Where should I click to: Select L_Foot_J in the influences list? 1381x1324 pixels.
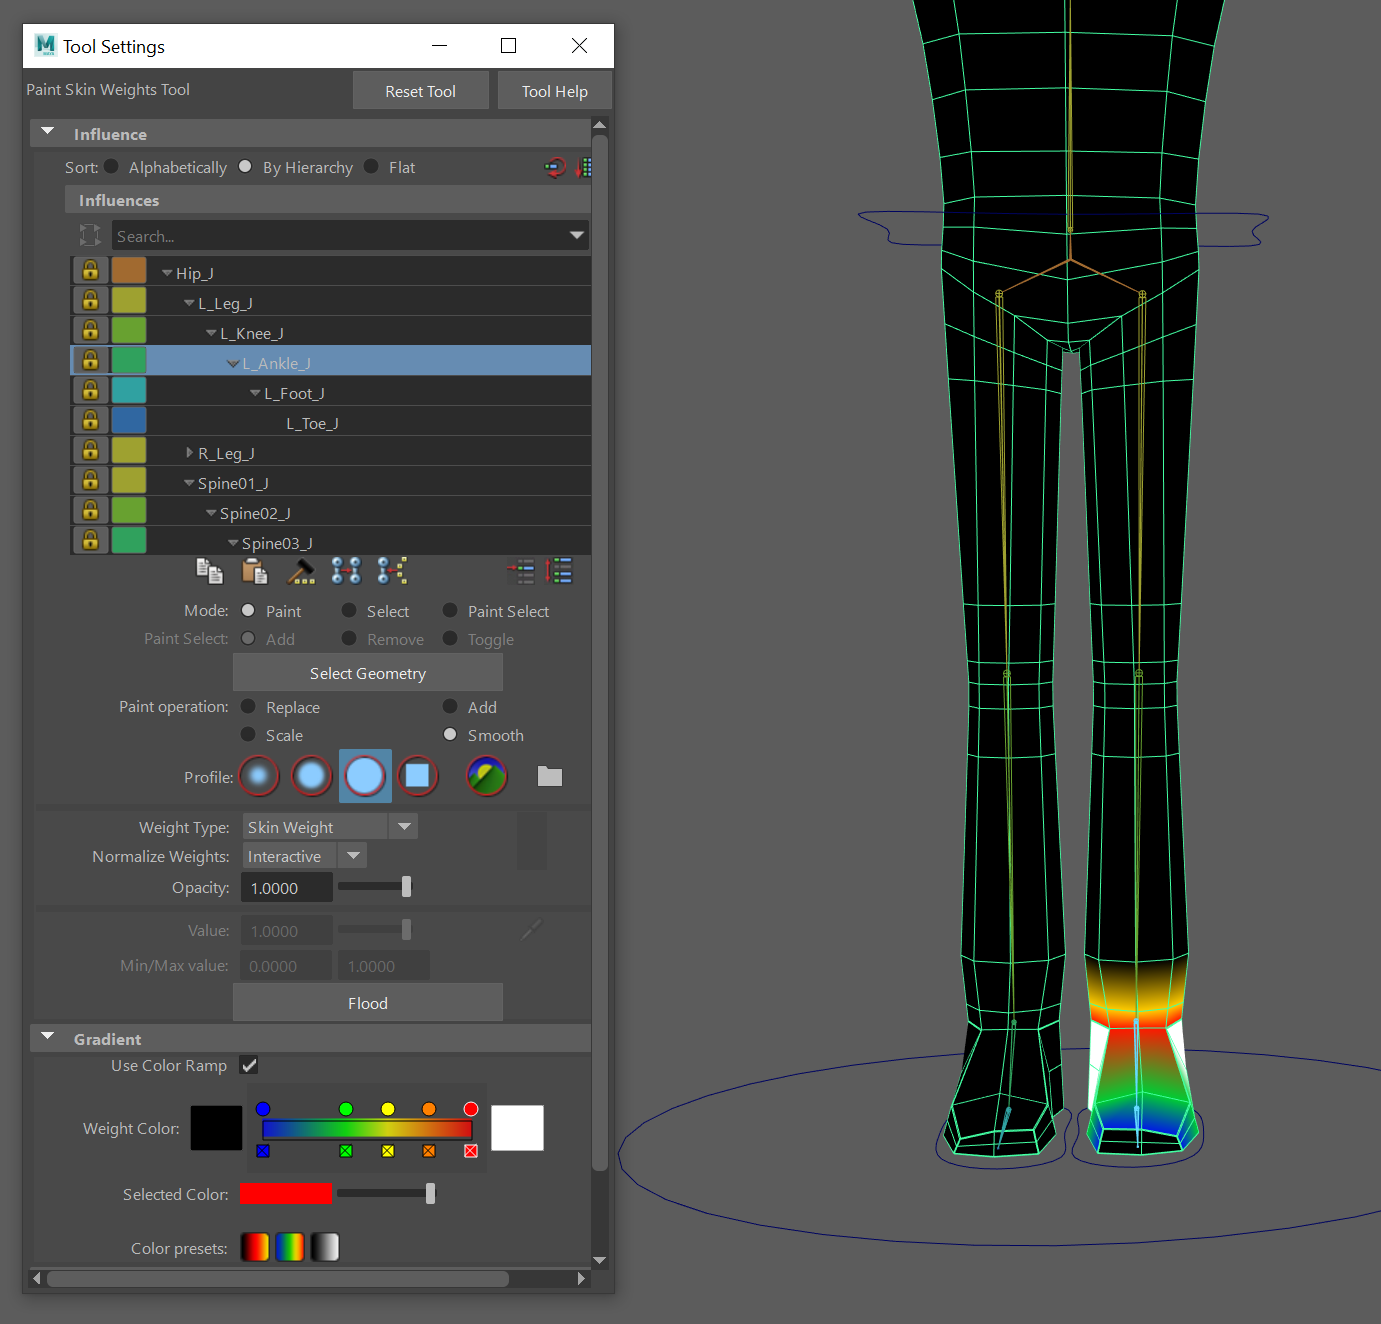(x=294, y=393)
